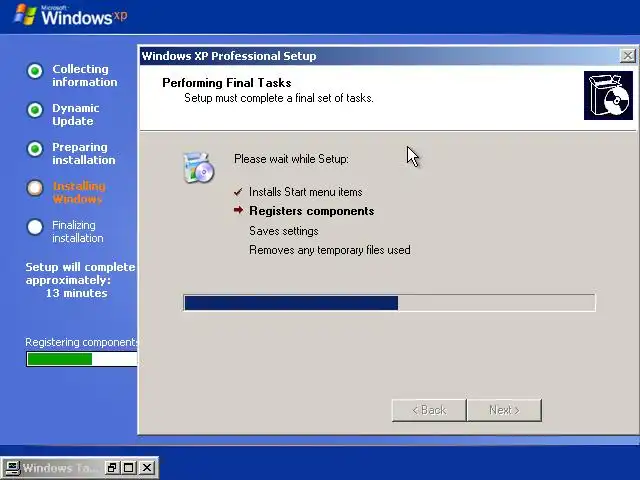Click the Windows Ta... title bar text
640x480 pixels.
pos(61,468)
